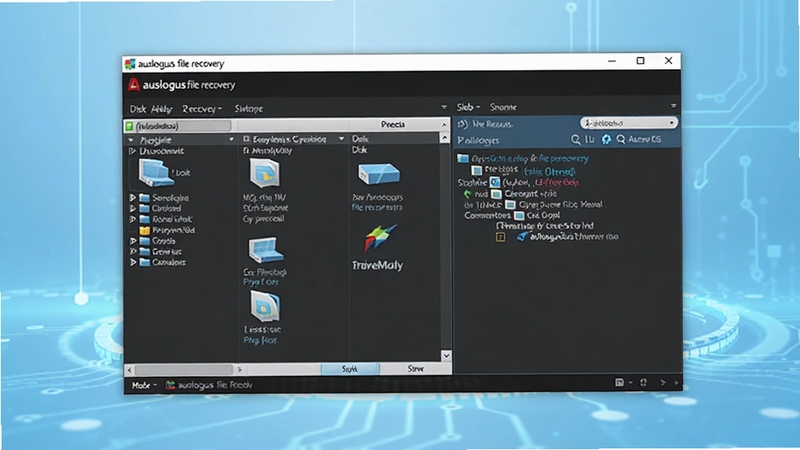Open the first column header dropdown arrow
The width and height of the screenshot is (800, 450).
pyautogui.click(x=231, y=139)
